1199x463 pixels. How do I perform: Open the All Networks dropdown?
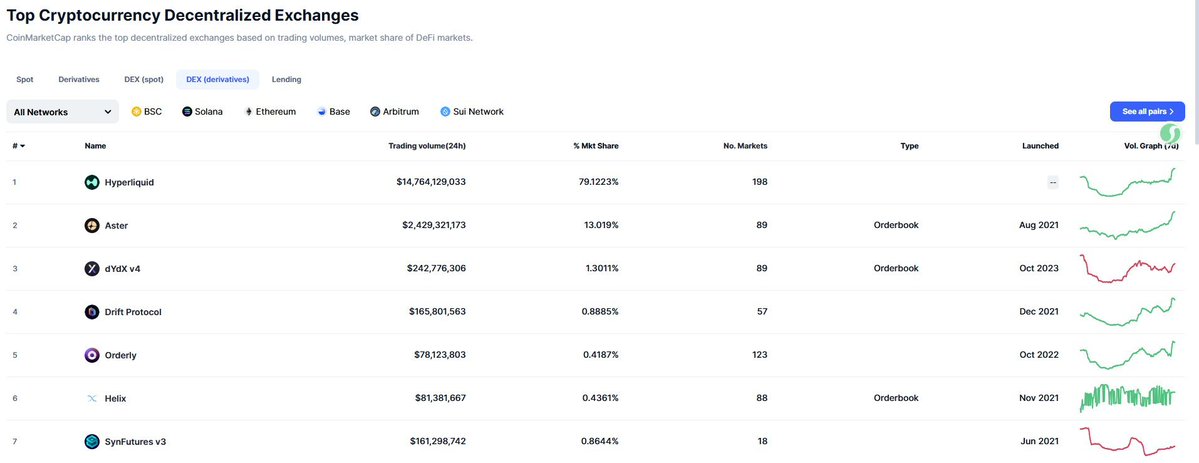pyautogui.click(x=63, y=112)
